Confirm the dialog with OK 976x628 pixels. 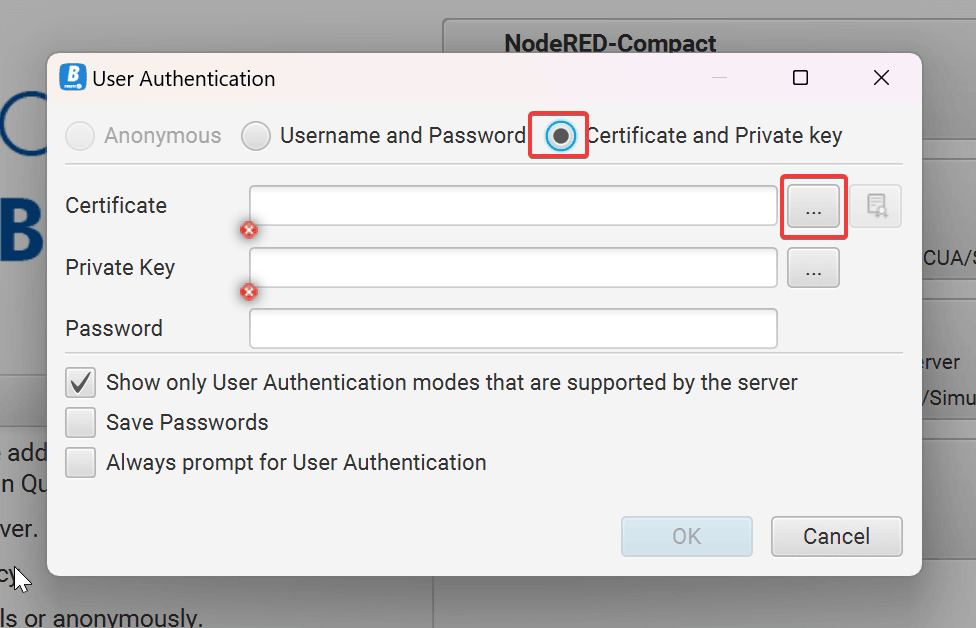pyautogui.click(x=686, y=536)
